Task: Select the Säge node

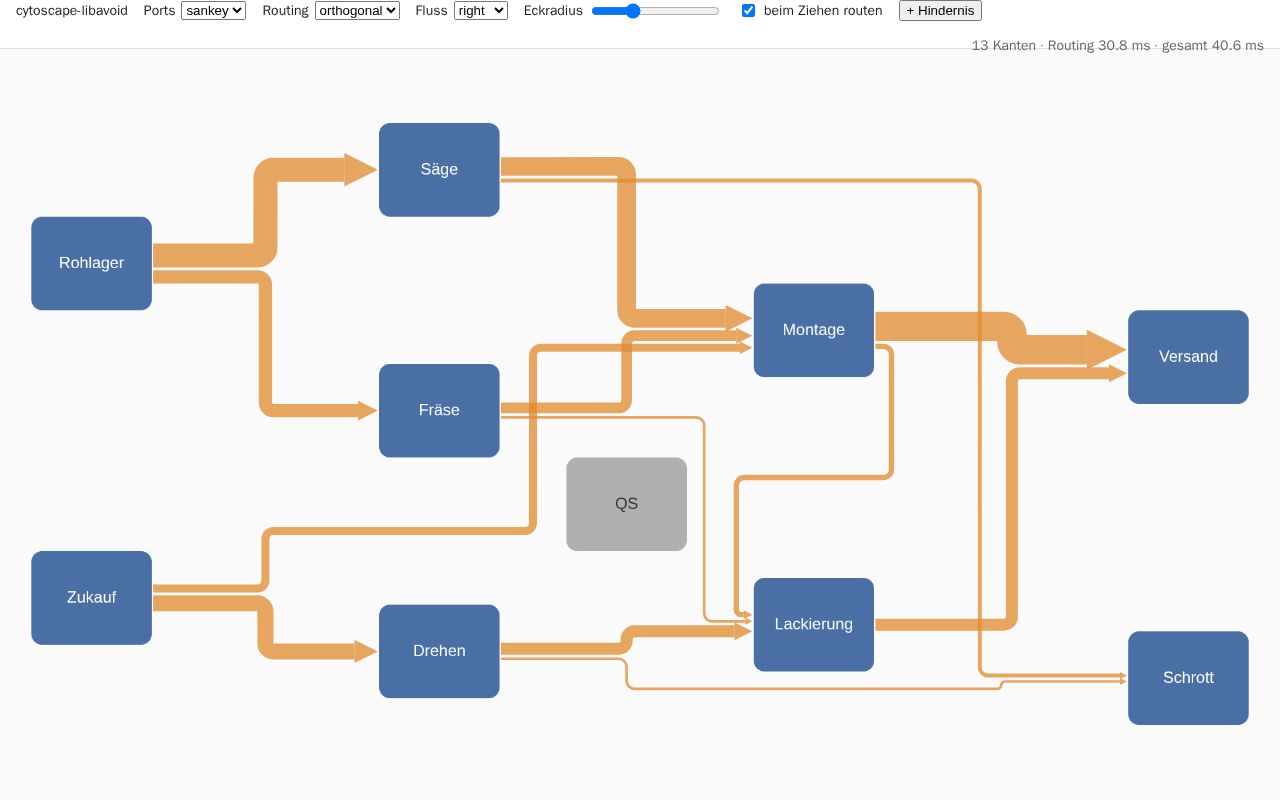Action: (439, 170)
